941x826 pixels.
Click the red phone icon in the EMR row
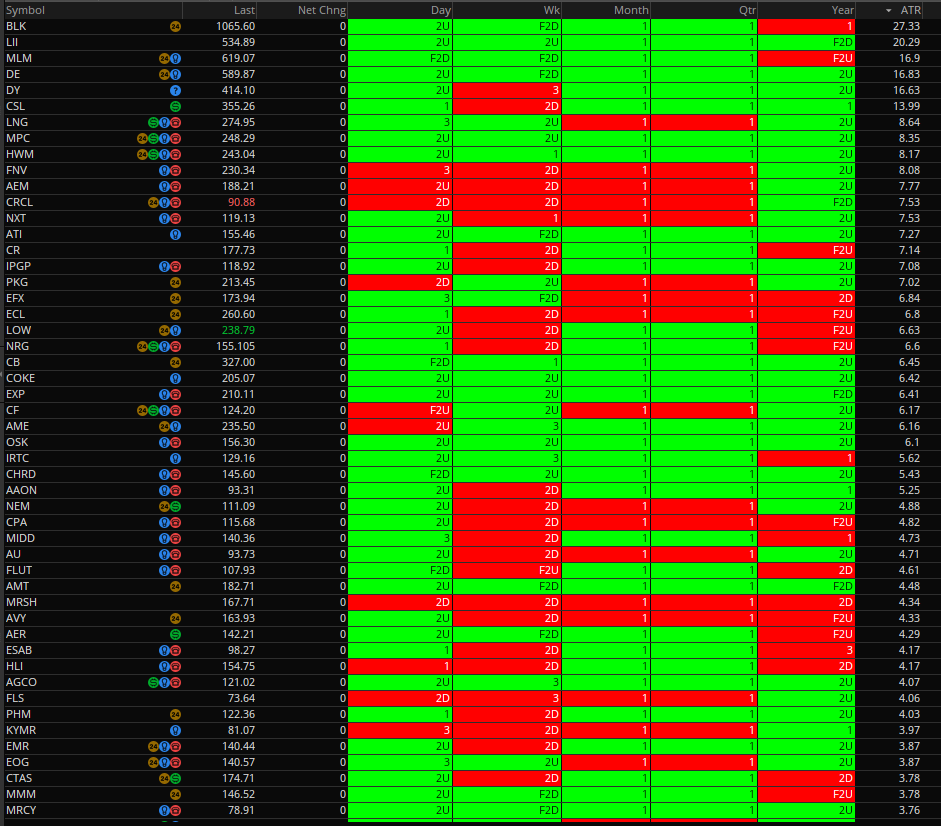(x=175, y=747)
